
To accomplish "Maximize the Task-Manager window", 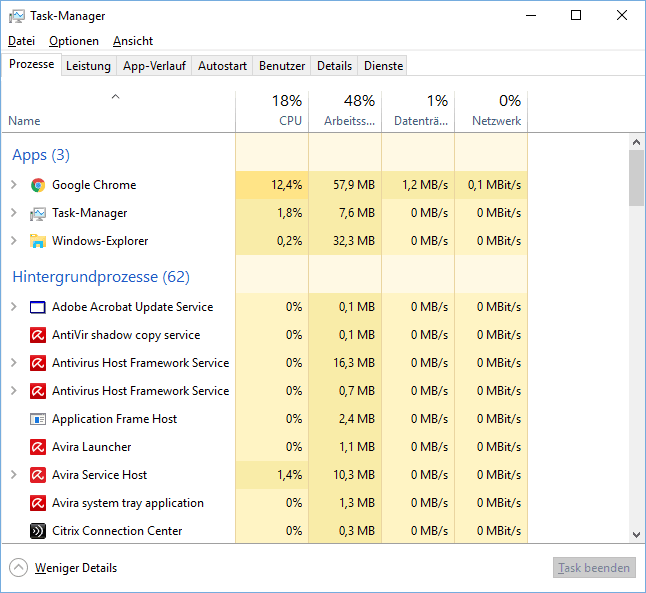I will point(576,15).
